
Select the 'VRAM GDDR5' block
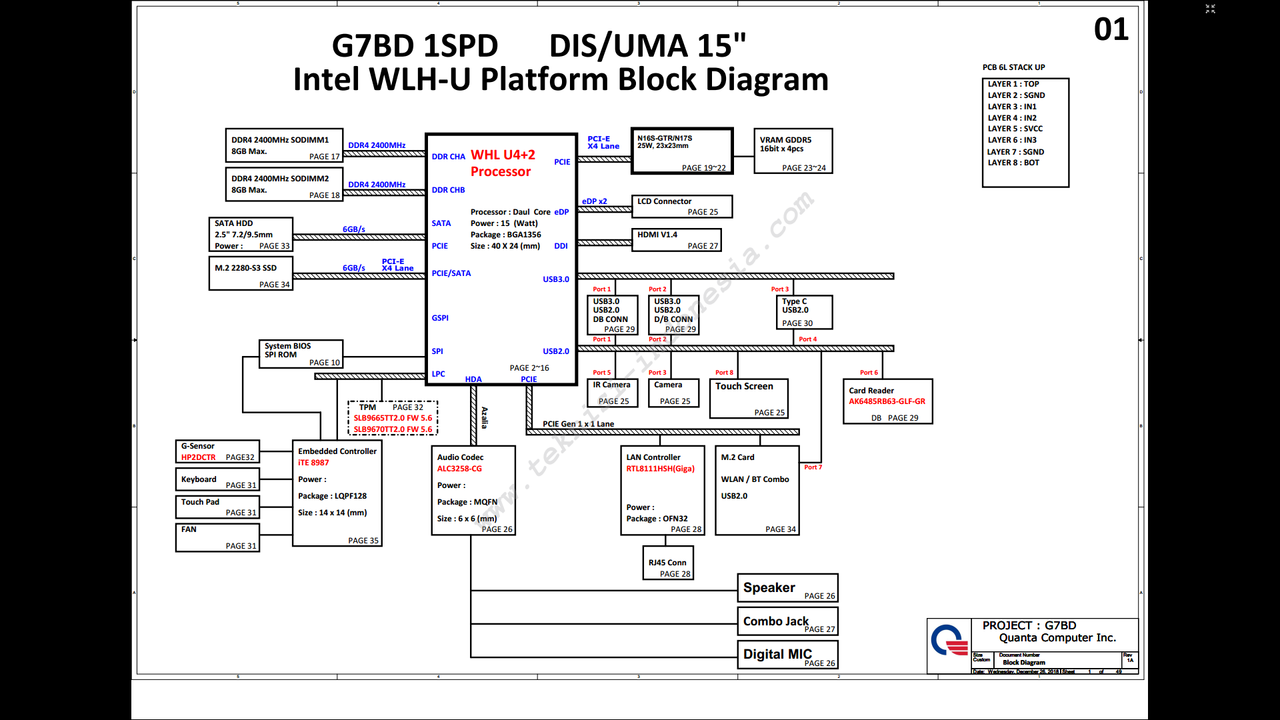tap(792, 151)
